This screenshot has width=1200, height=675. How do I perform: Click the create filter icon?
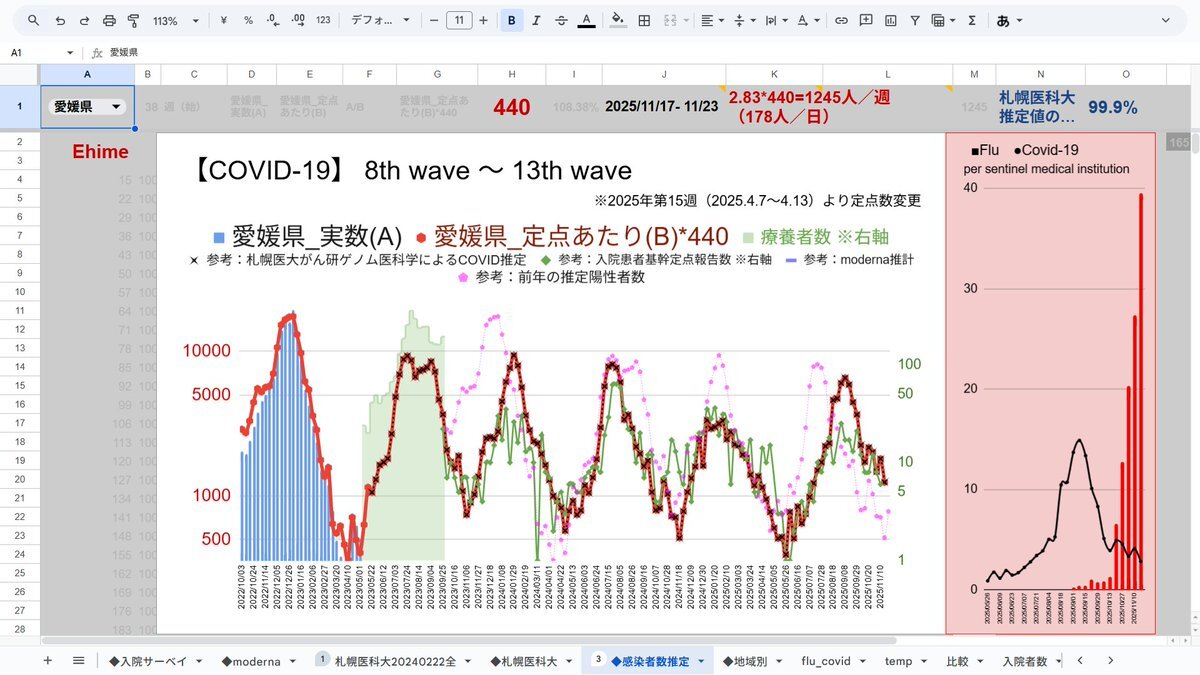pyautogui.click(x=914, y=20)
